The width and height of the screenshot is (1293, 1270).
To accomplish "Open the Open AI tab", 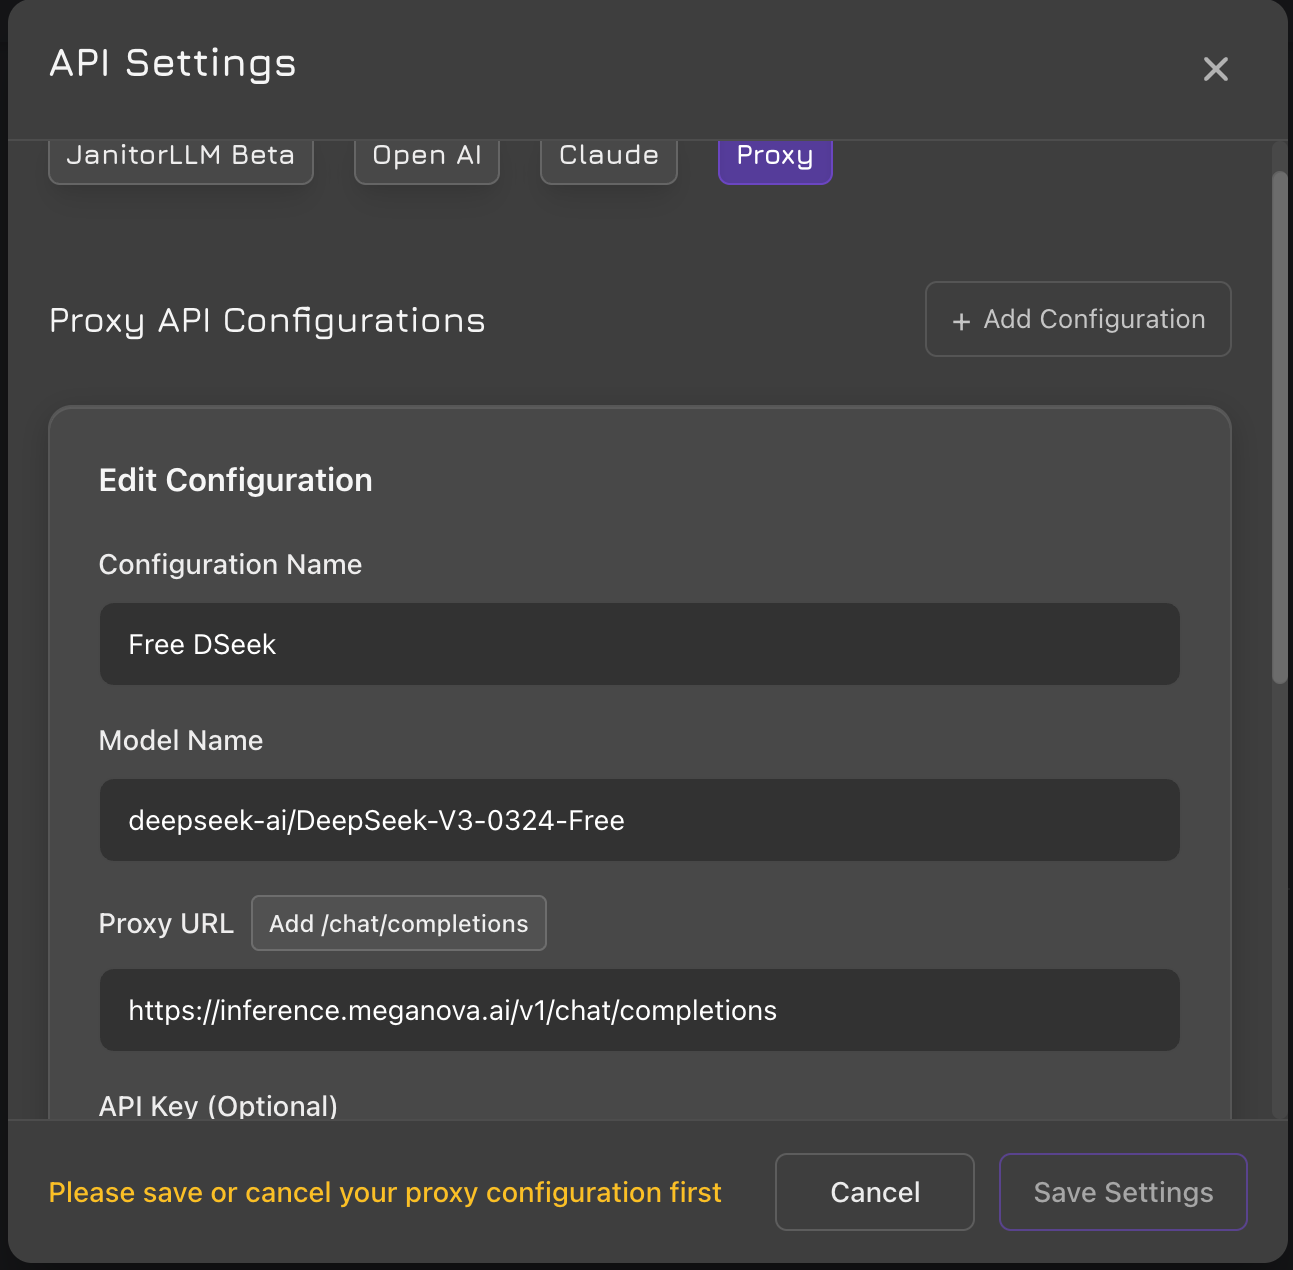I will tap(426, 155).
